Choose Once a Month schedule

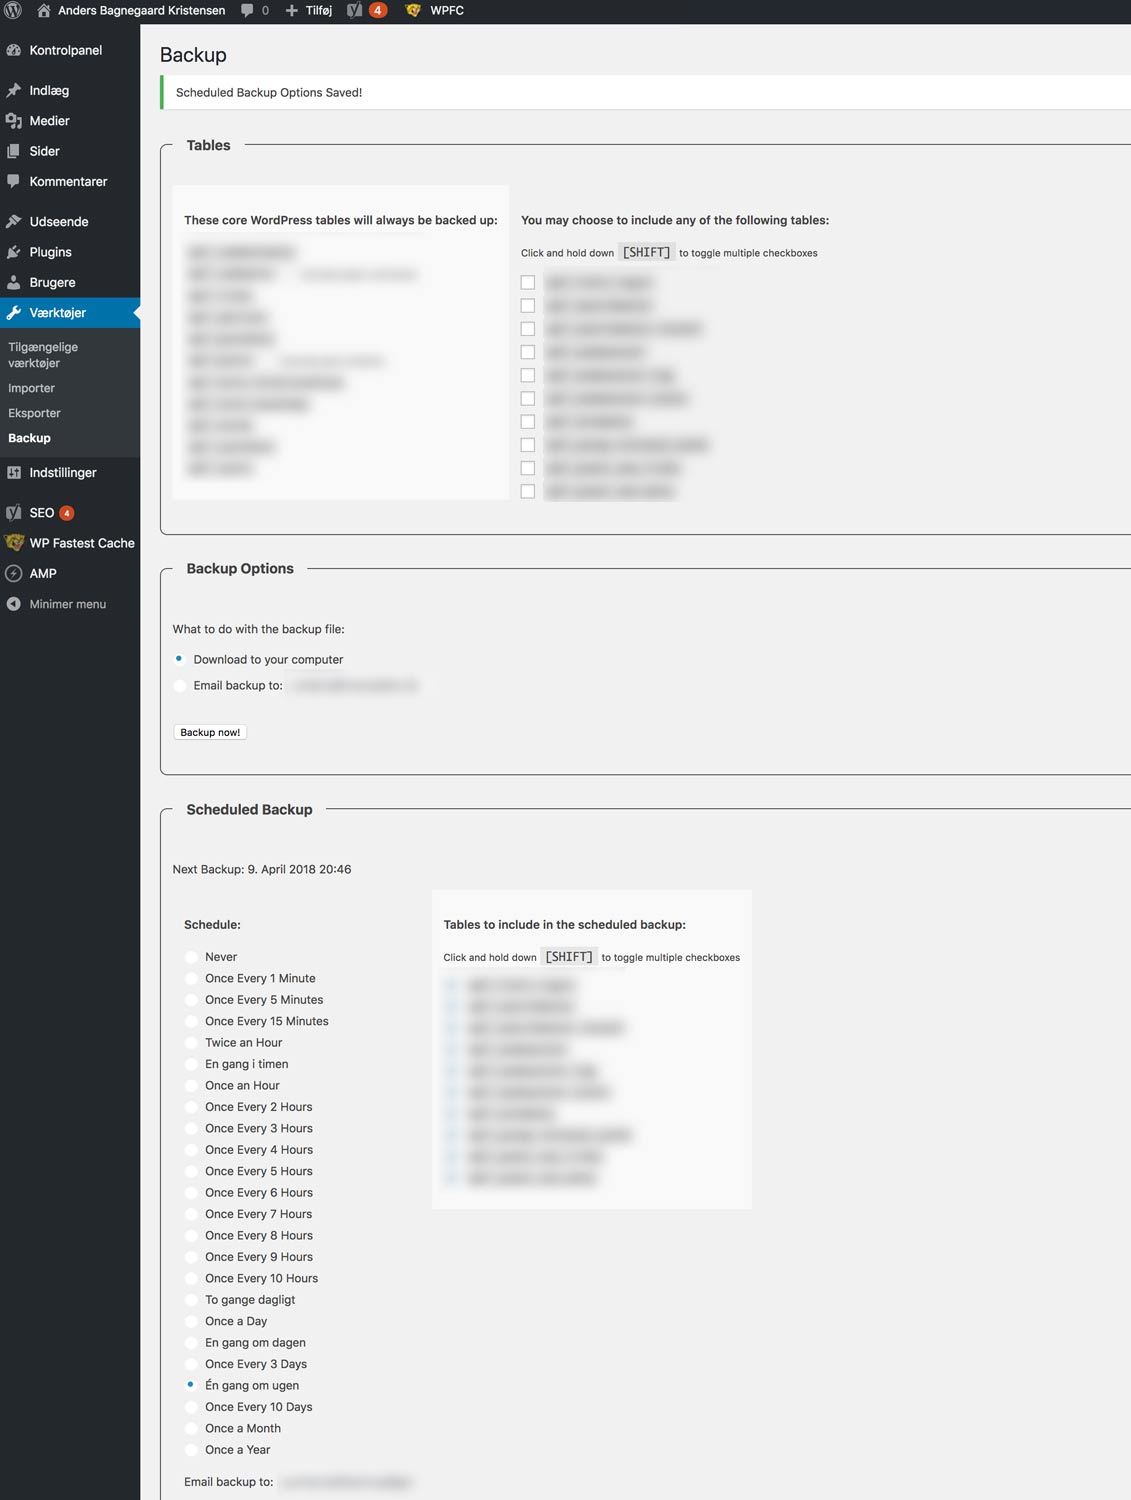(x=191, y=1428)
